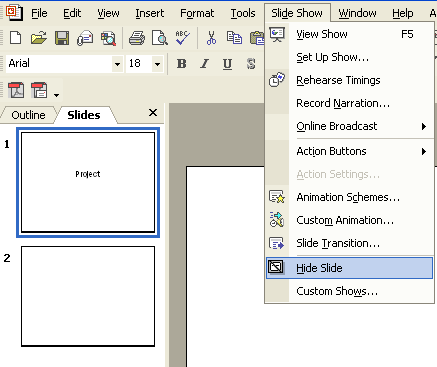The width and height of the screenshot is (437, 367).
Task: Click the Convert to Adobe PDF icon
Action: pyautogui.click(x=16, y=90)
